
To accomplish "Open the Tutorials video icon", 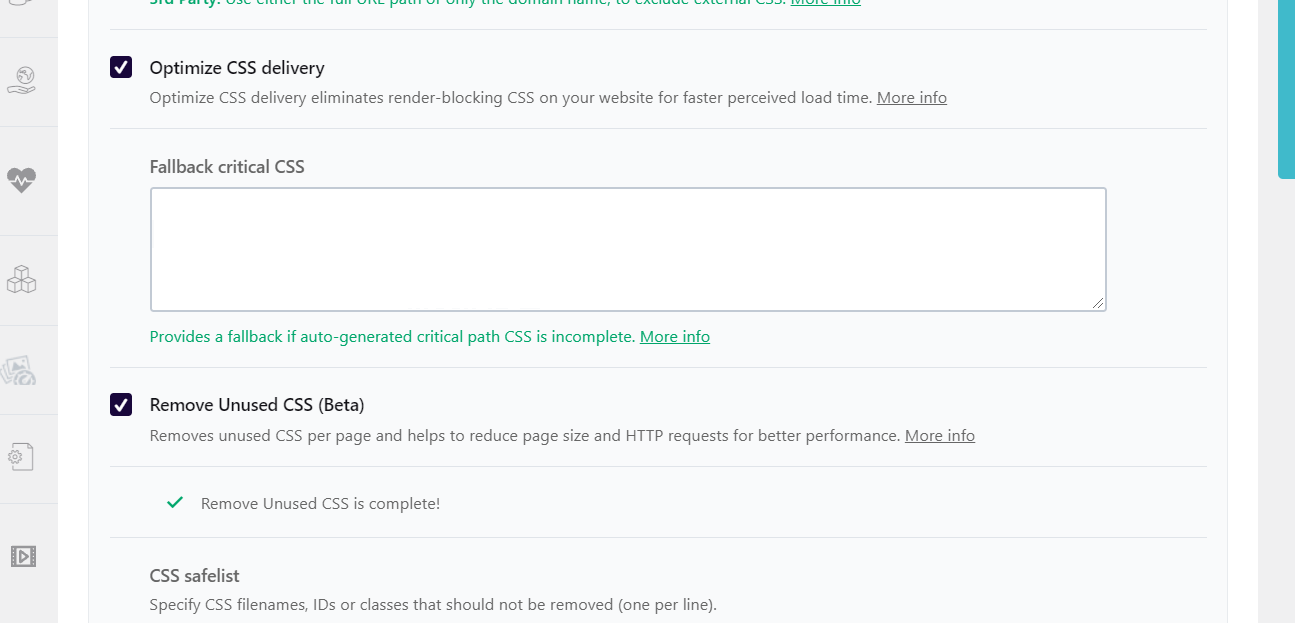I will coord(22,556).
